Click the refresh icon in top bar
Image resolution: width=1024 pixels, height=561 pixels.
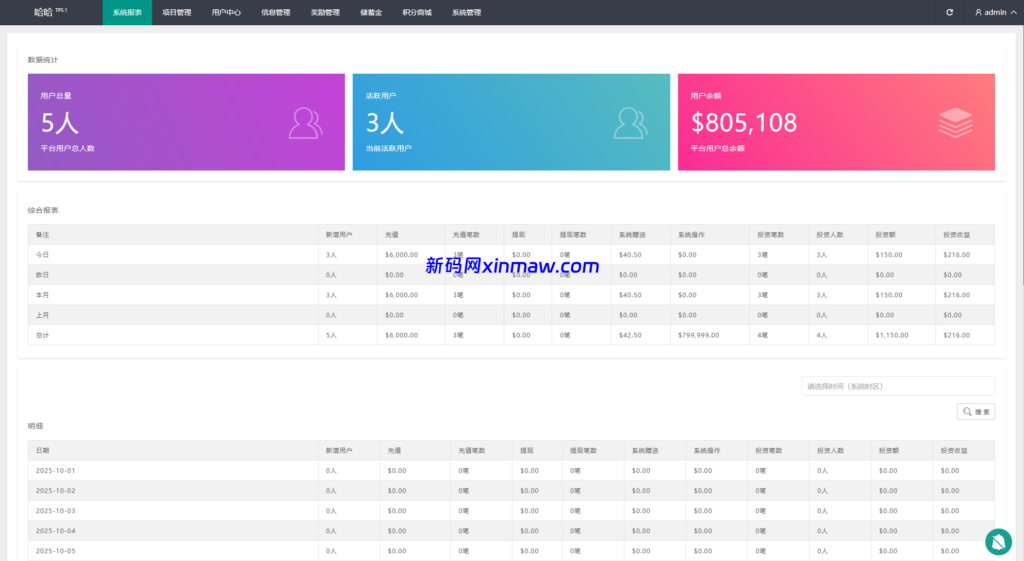point(950,12)
